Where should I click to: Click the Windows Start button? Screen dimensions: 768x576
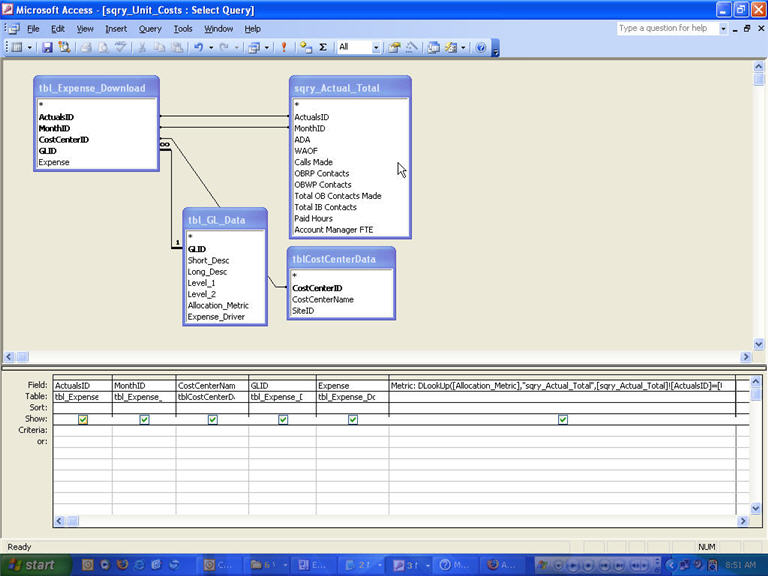click(x=30, y=565)
